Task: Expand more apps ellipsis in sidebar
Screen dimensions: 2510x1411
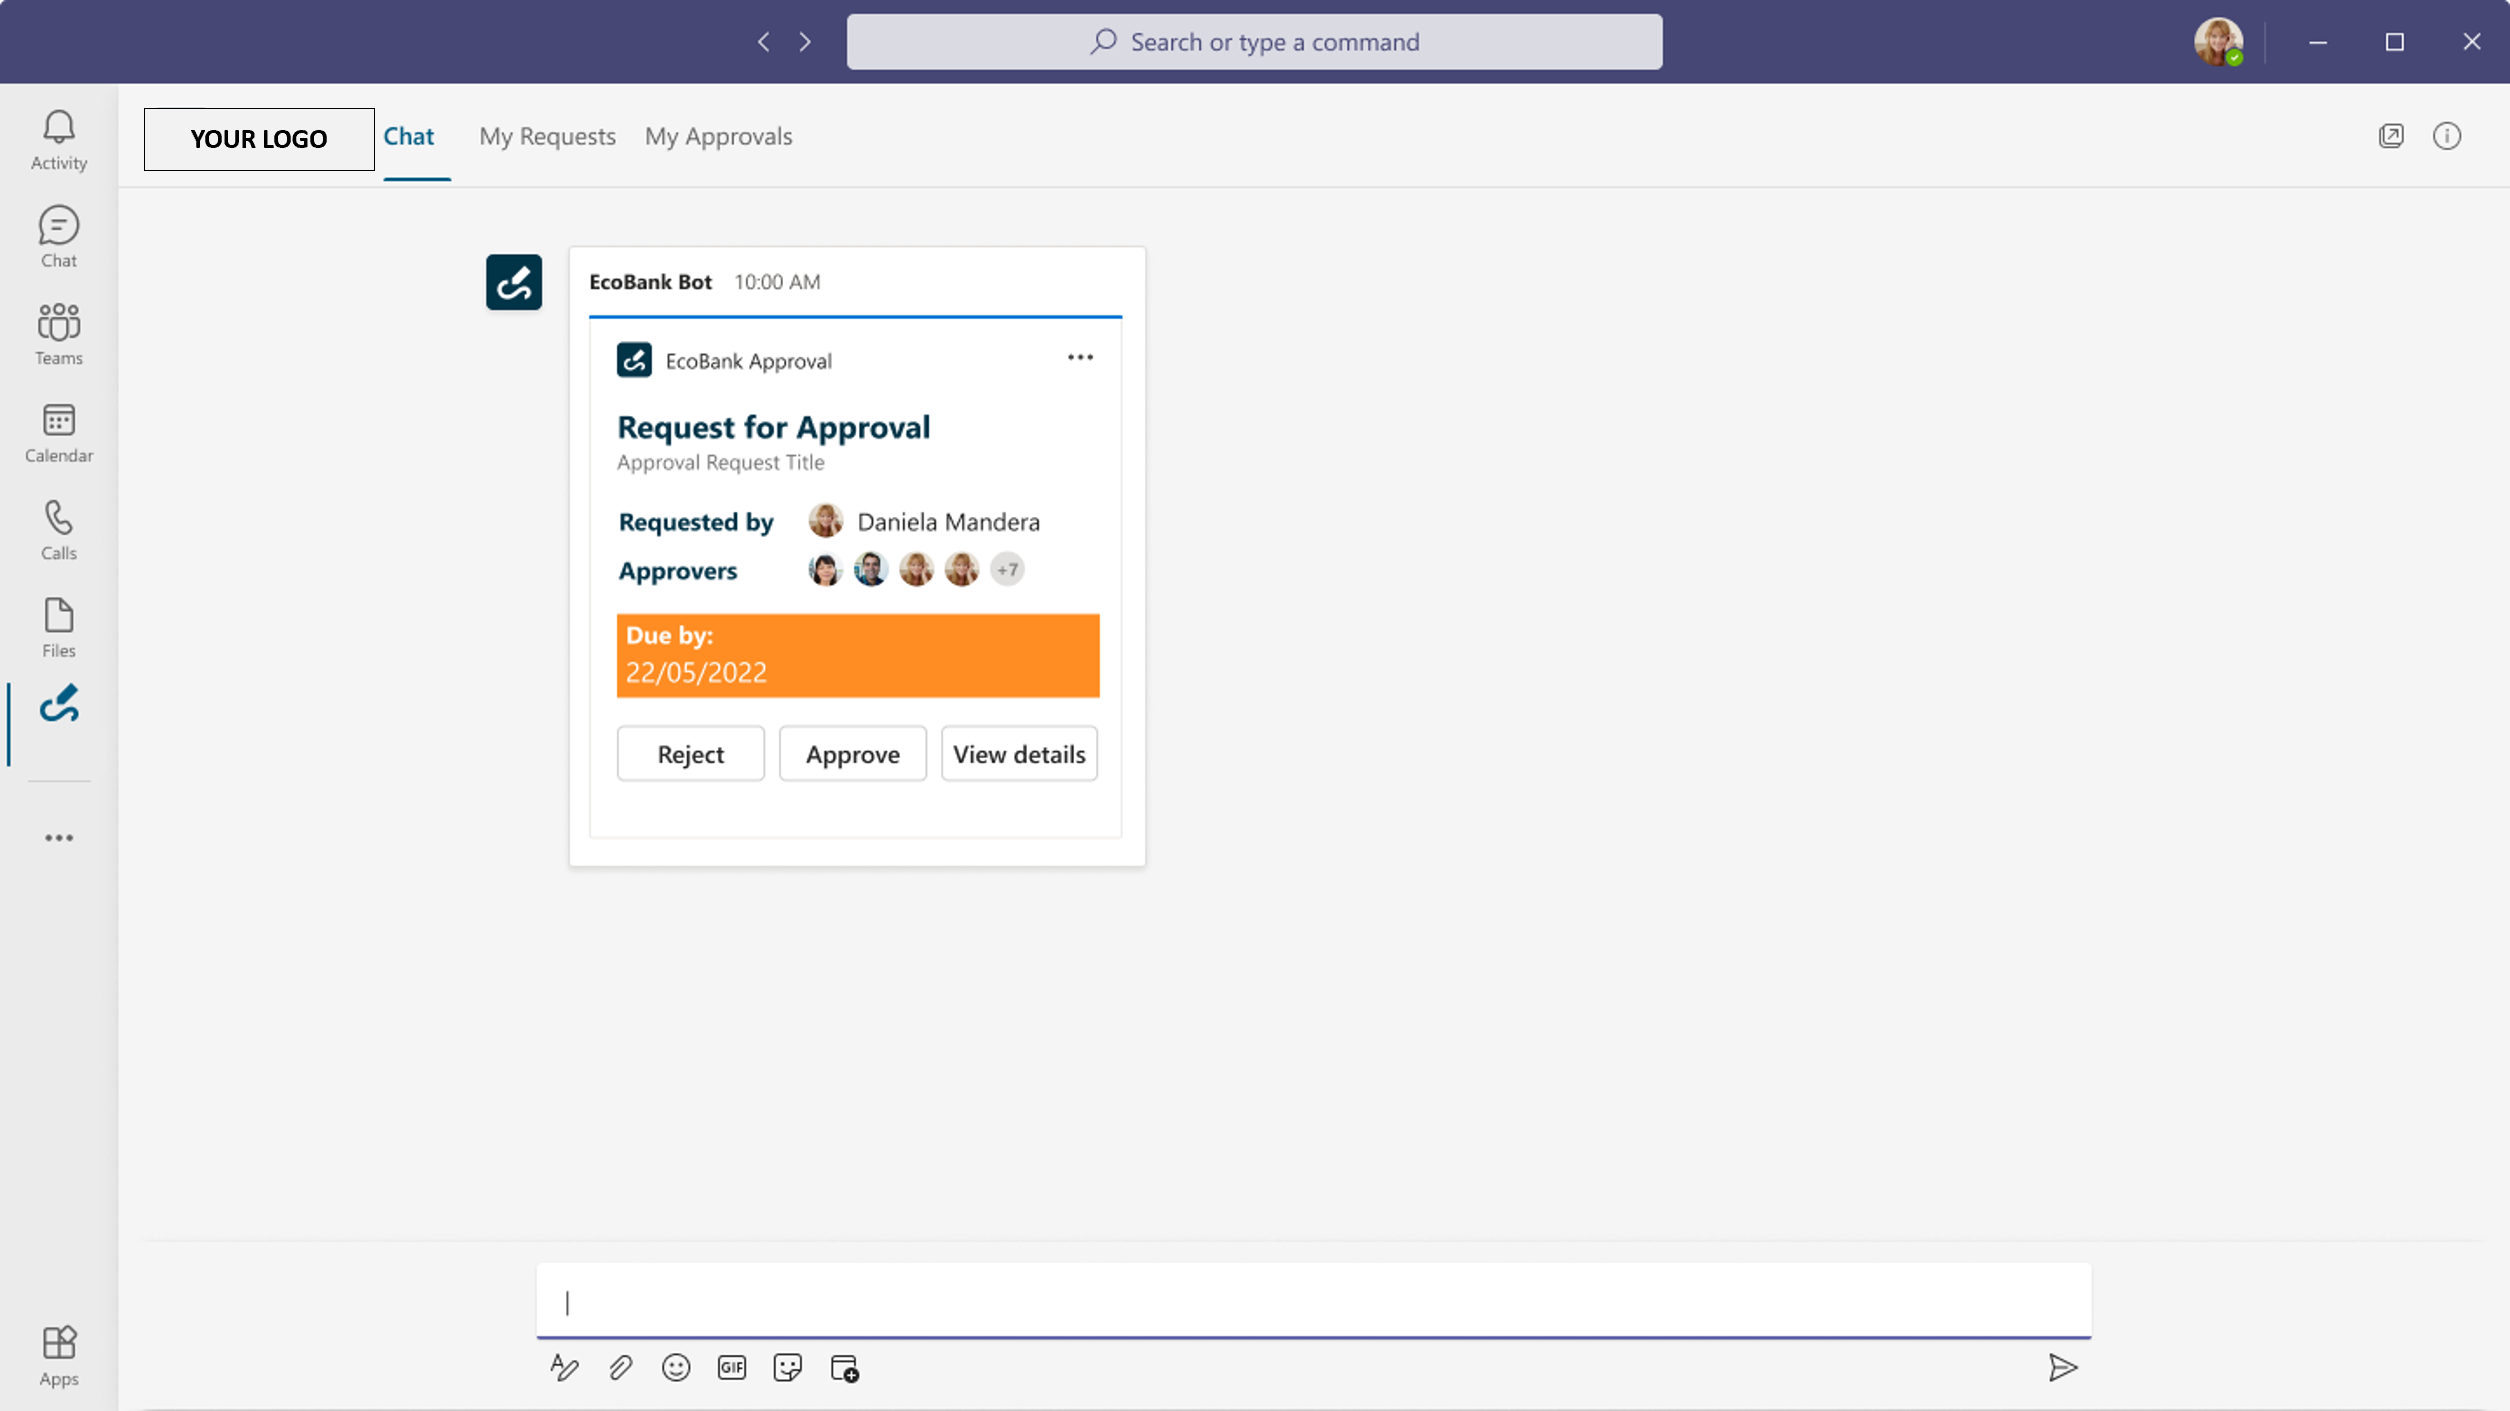Action: (x=58, y=838)
